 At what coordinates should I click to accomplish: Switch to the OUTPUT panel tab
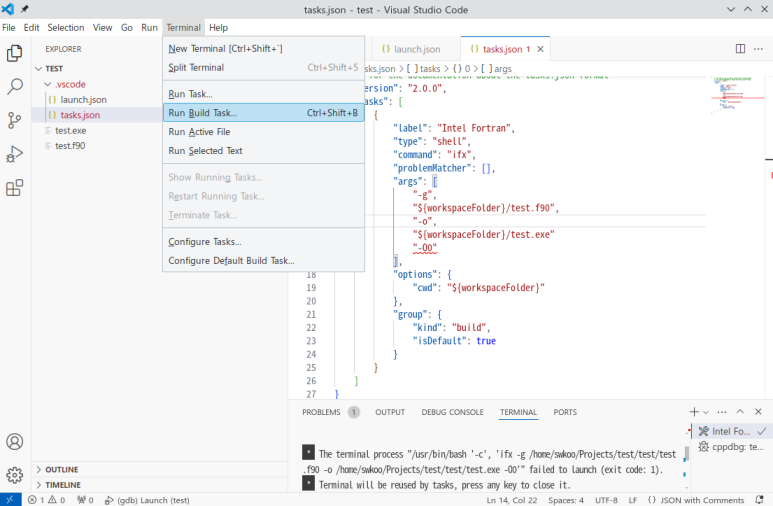pos(390,412)
